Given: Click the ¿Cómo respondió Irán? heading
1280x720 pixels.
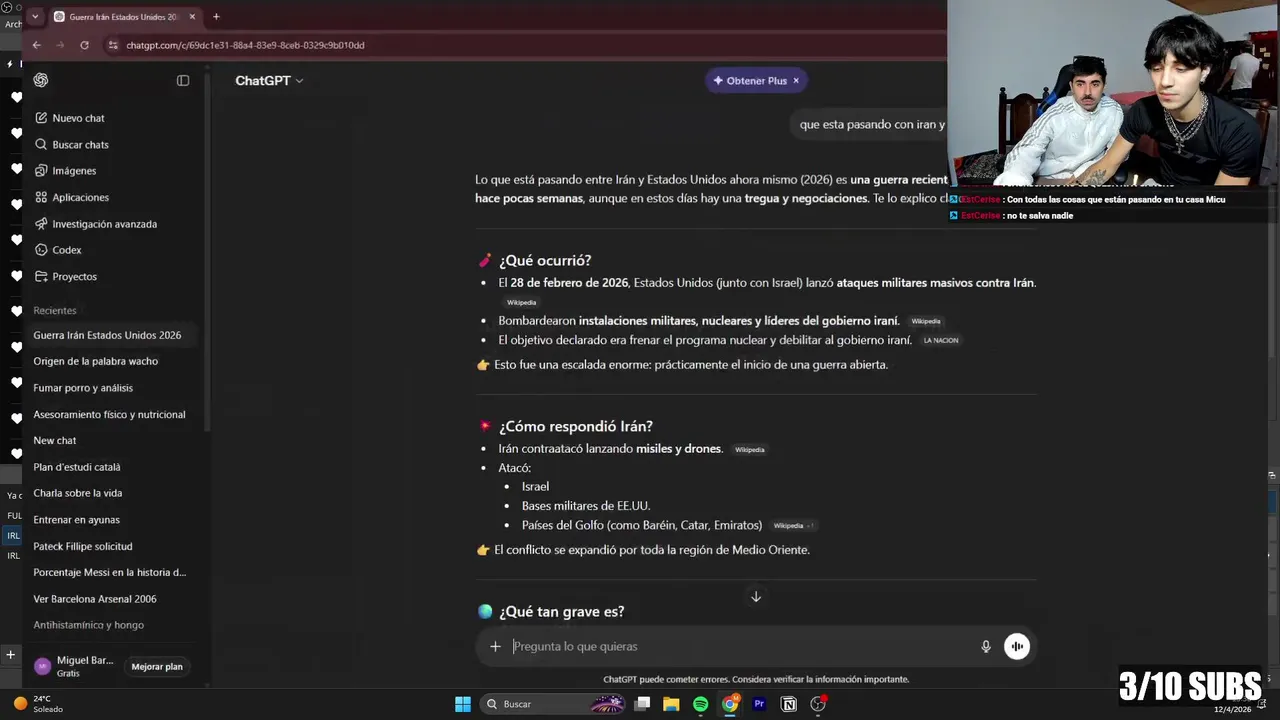Looking at the screenshot, I should coord(576,426).
